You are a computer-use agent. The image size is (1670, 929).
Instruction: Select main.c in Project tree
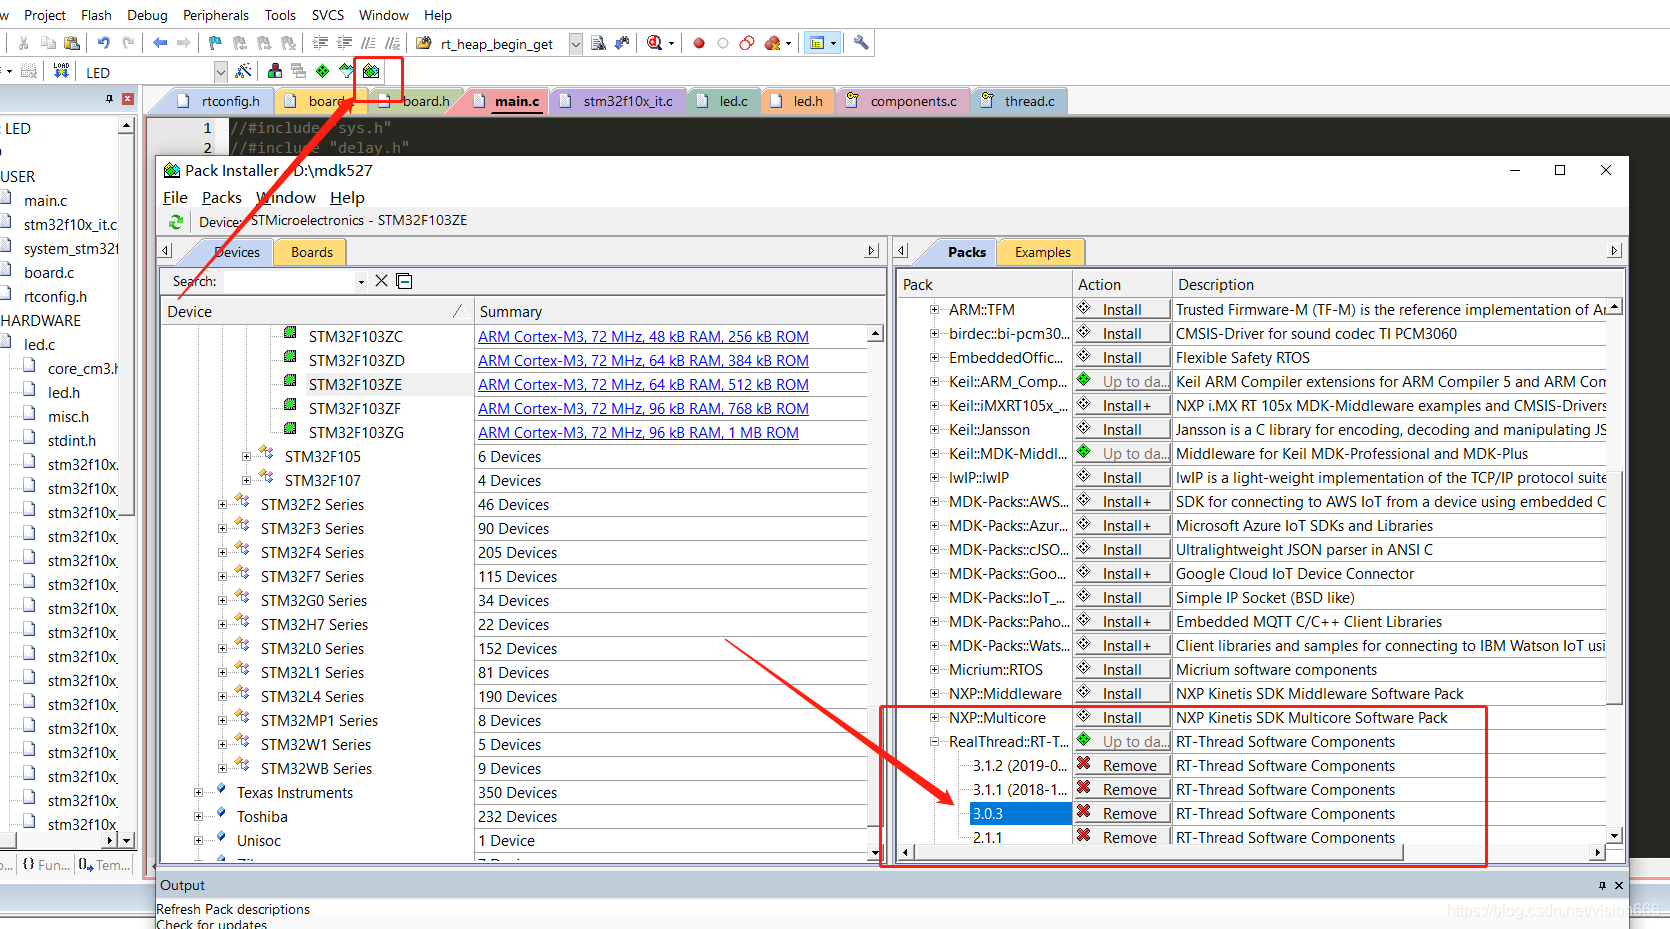click(45, 201)
